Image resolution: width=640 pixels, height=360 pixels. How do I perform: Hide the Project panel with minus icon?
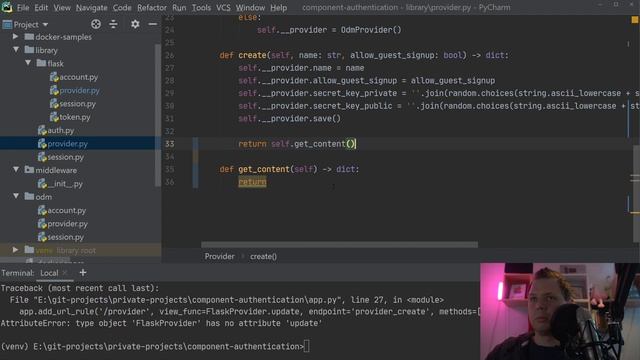pos(153,24)
